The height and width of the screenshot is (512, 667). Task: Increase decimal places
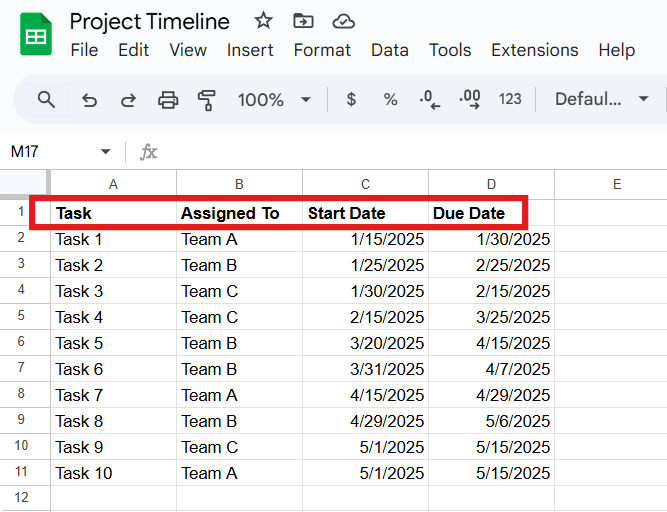click(x=469, y=99)
